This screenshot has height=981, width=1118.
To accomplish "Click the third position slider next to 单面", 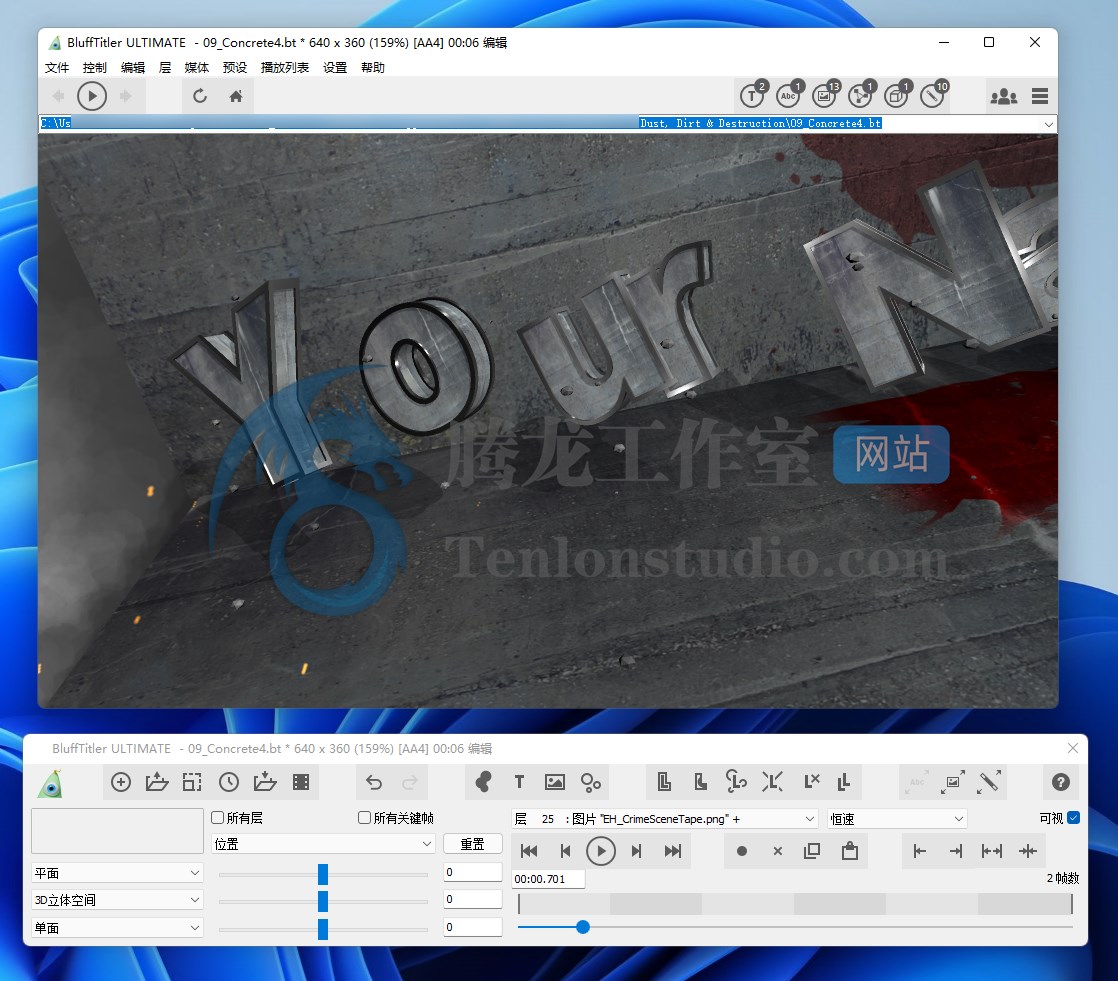I will [x=323, y=929].
